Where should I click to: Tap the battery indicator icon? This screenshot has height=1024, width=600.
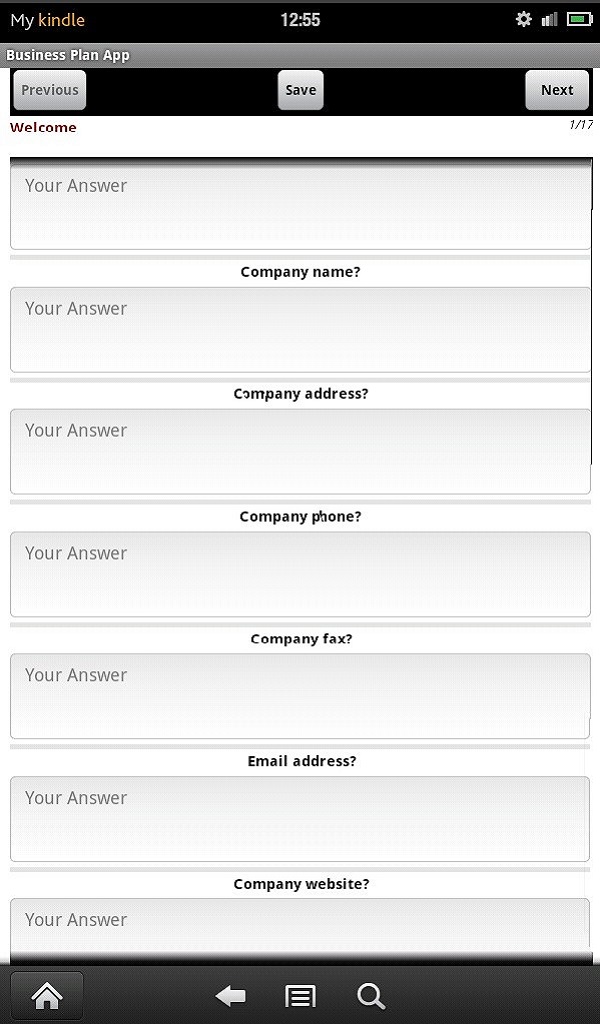click(x=580, y=19)
